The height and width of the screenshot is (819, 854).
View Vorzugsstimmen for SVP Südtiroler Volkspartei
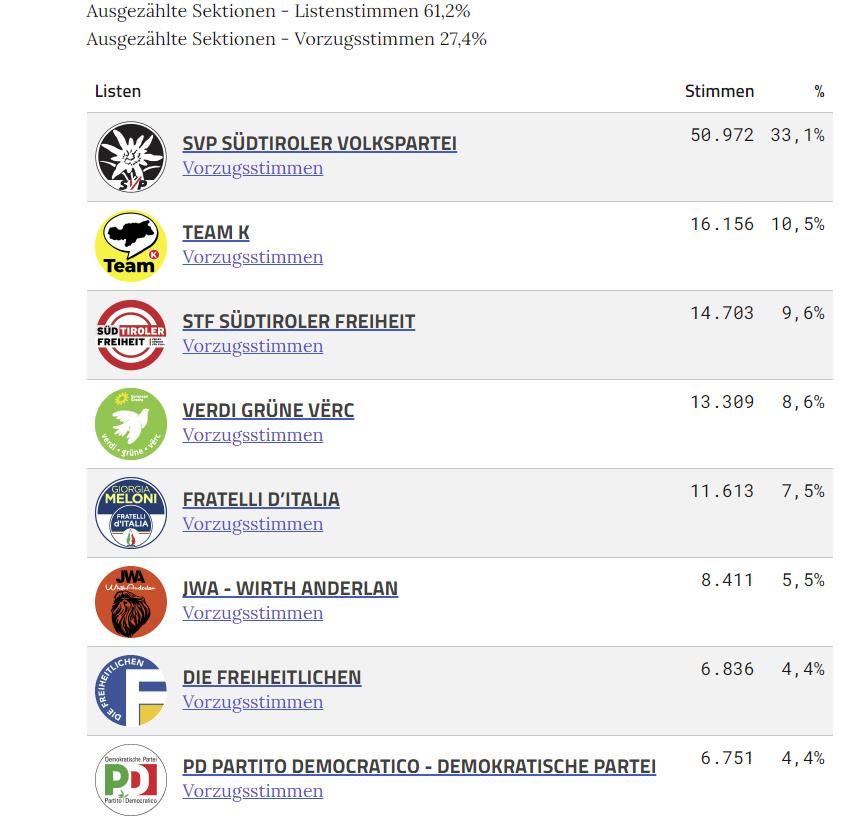point(253,168)
